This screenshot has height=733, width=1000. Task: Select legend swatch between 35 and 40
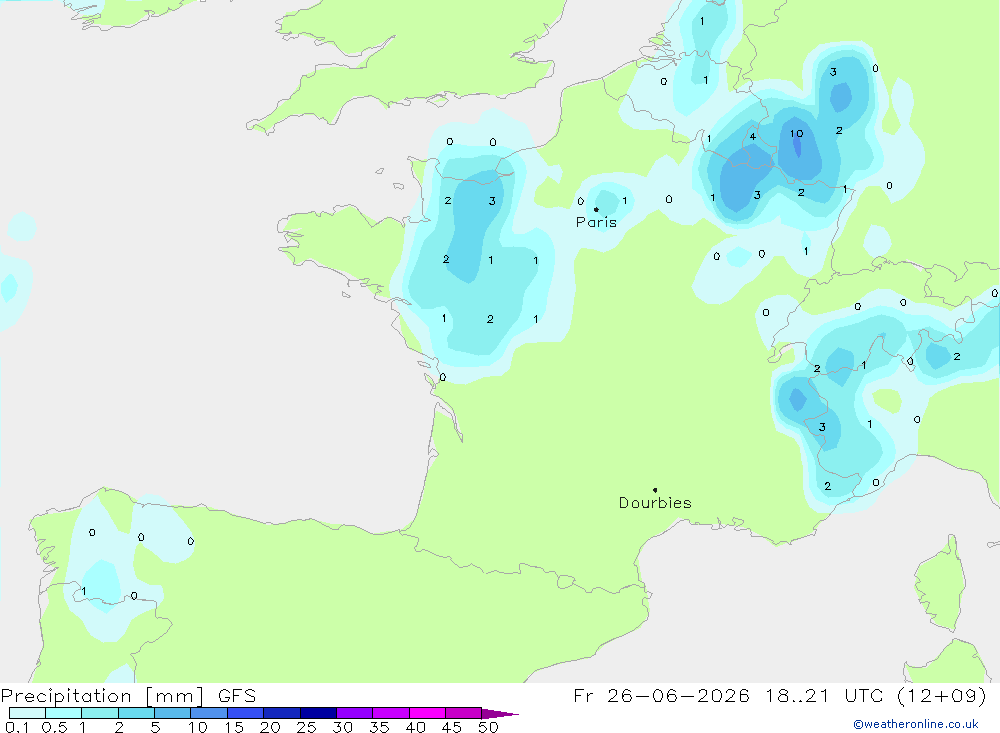tap(391, 713)
